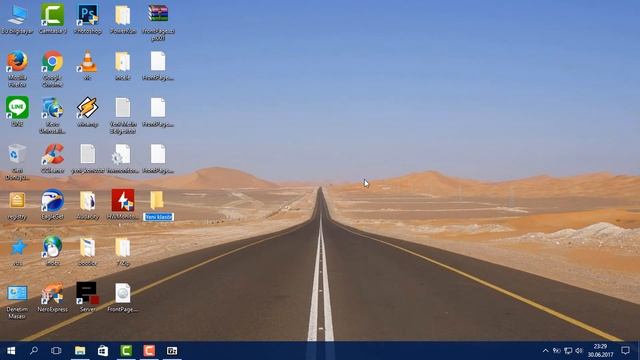Image resolution: width=640 pixels, height=360 pixels.
Task: Open the volume speaker tray icon
Action: point(579,351)
